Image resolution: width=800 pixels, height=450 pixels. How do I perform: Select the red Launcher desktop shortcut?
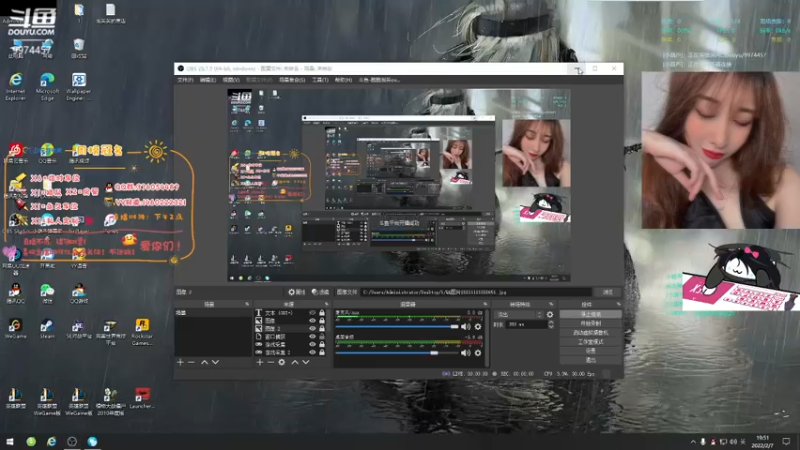click(142, 397)
